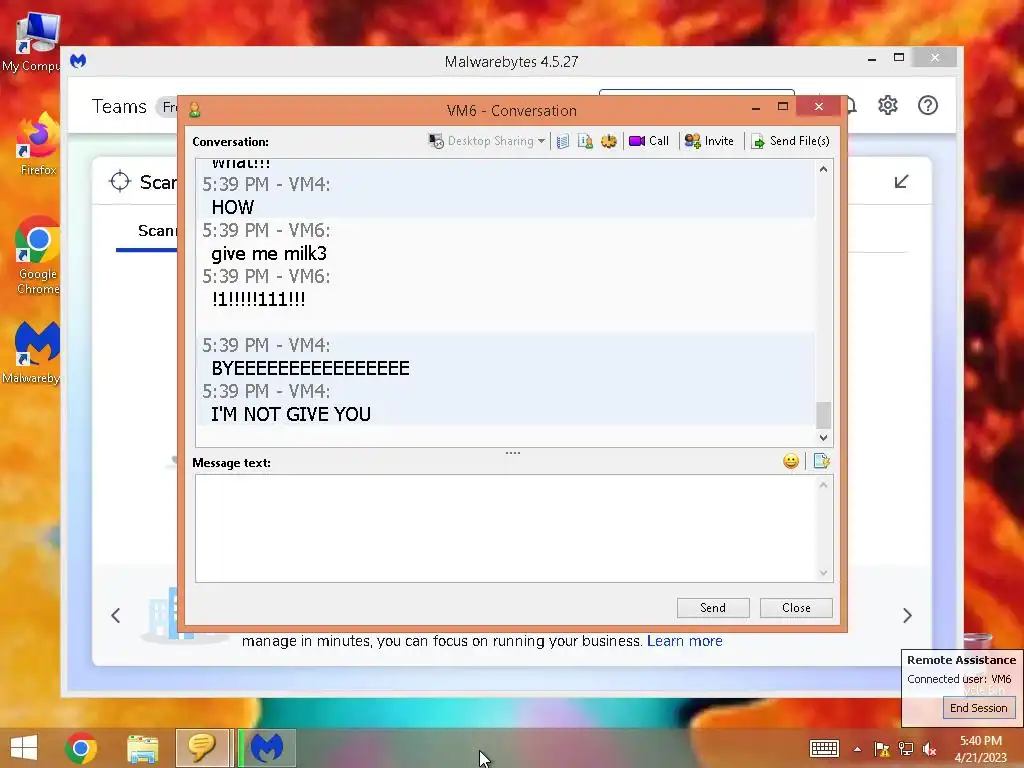Open the network tray icon
Viewport: 1024px width, 768px height.
(906, 749)
